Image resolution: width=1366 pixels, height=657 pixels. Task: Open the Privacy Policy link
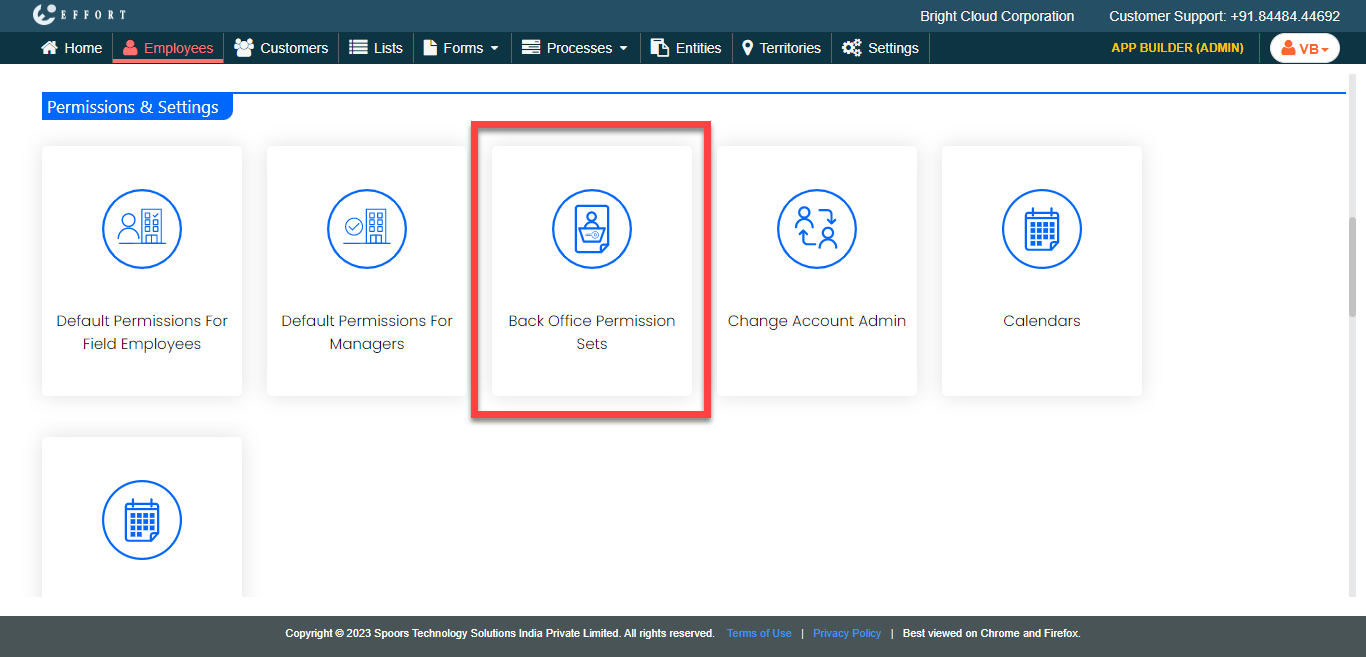[x=847, y=633]
